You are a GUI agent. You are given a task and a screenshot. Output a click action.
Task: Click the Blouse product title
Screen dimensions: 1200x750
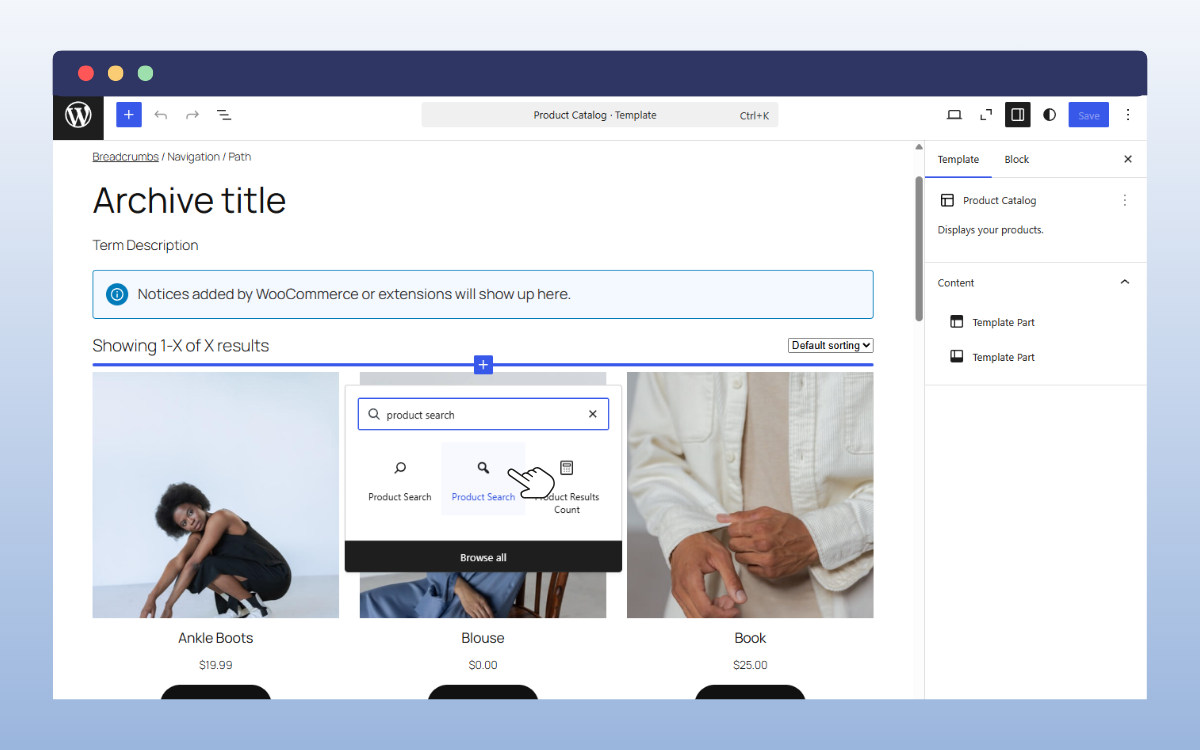click(483, 638)
